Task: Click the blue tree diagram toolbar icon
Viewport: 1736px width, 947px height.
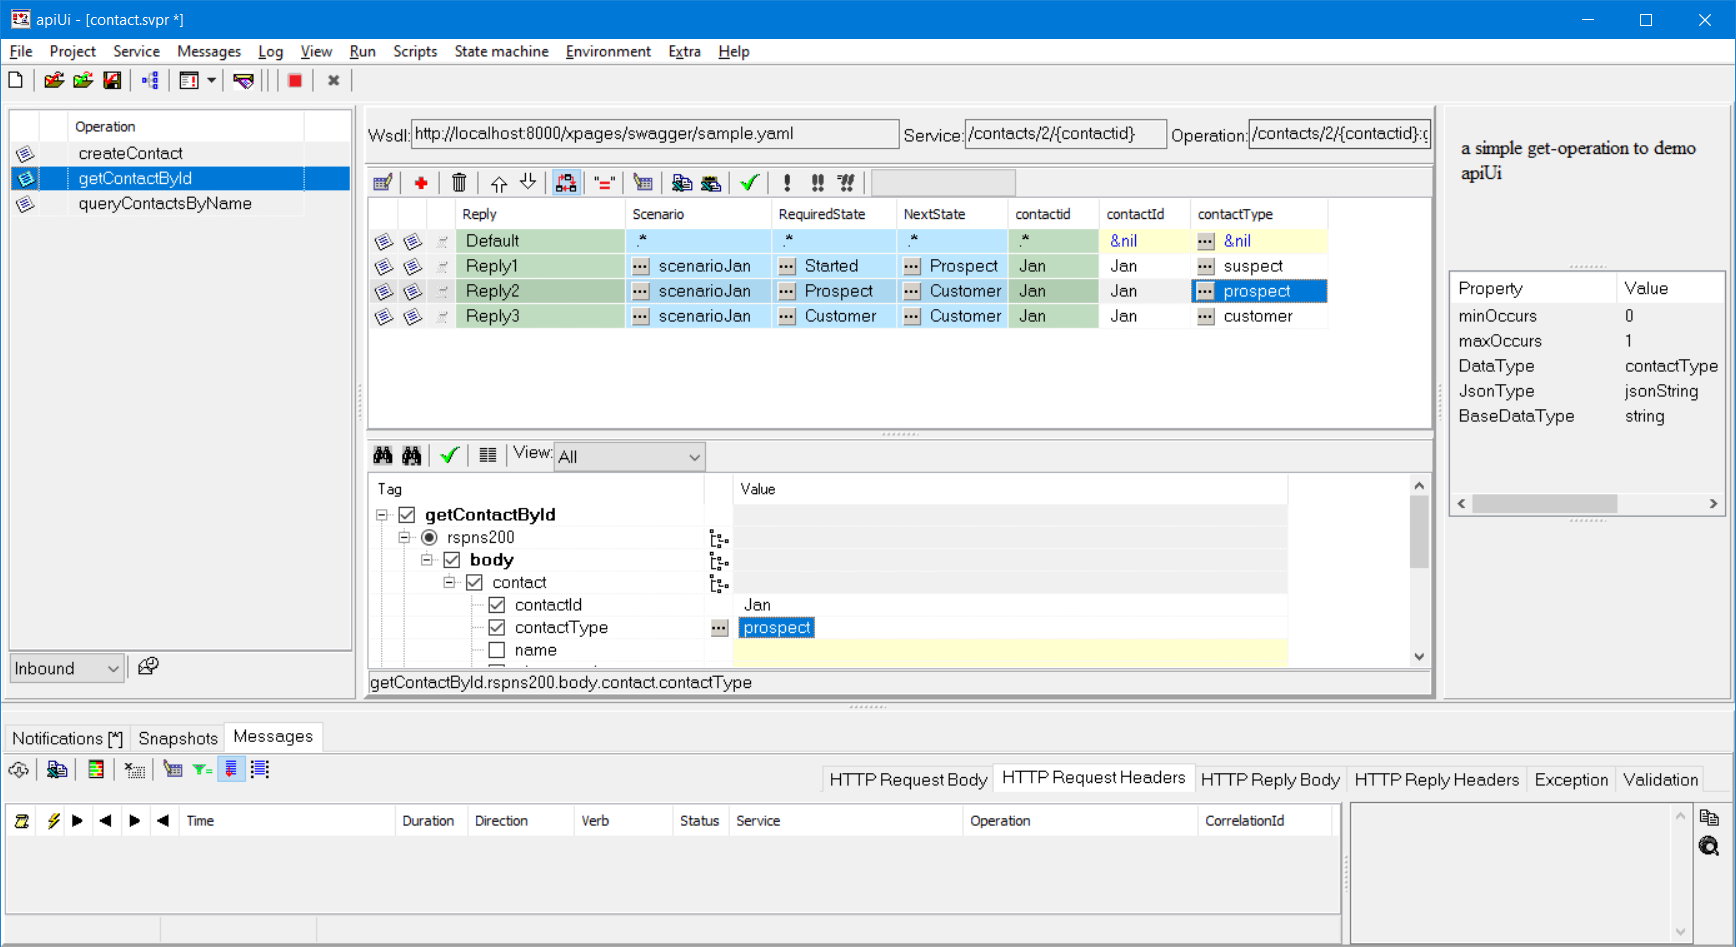Action: click(150, 80)
